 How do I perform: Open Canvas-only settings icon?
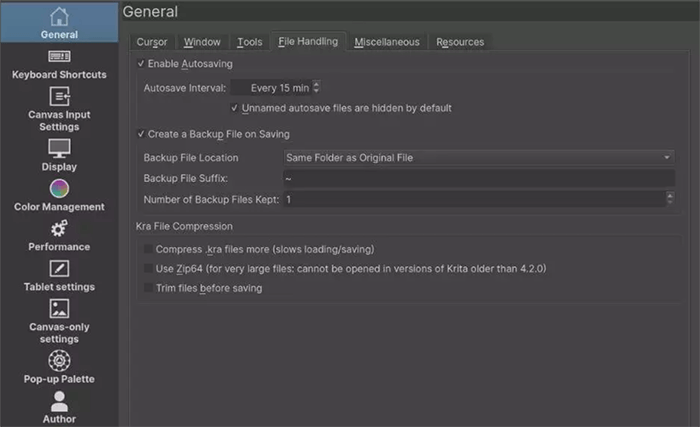tap(59, 308)
